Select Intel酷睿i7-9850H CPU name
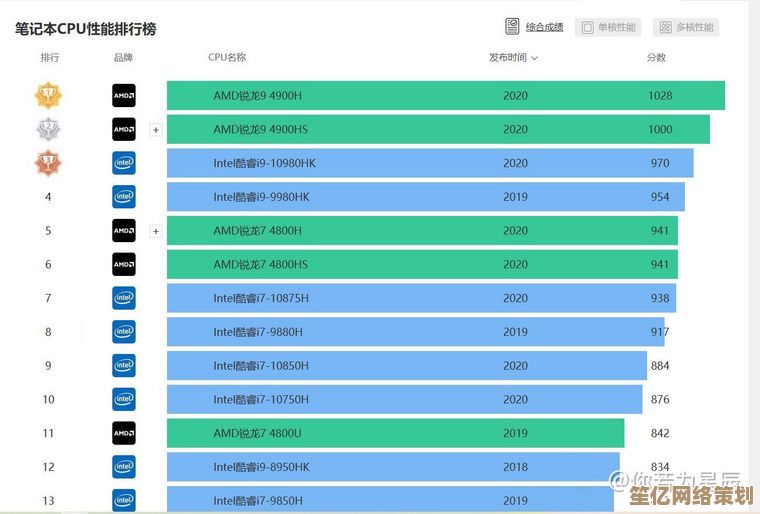The image size is (760, 514). click(x=258, y=500)
